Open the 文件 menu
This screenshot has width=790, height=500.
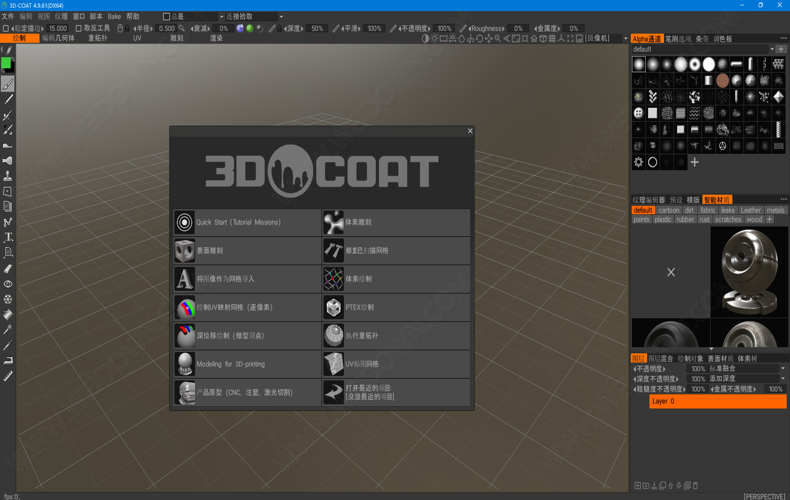8,17
